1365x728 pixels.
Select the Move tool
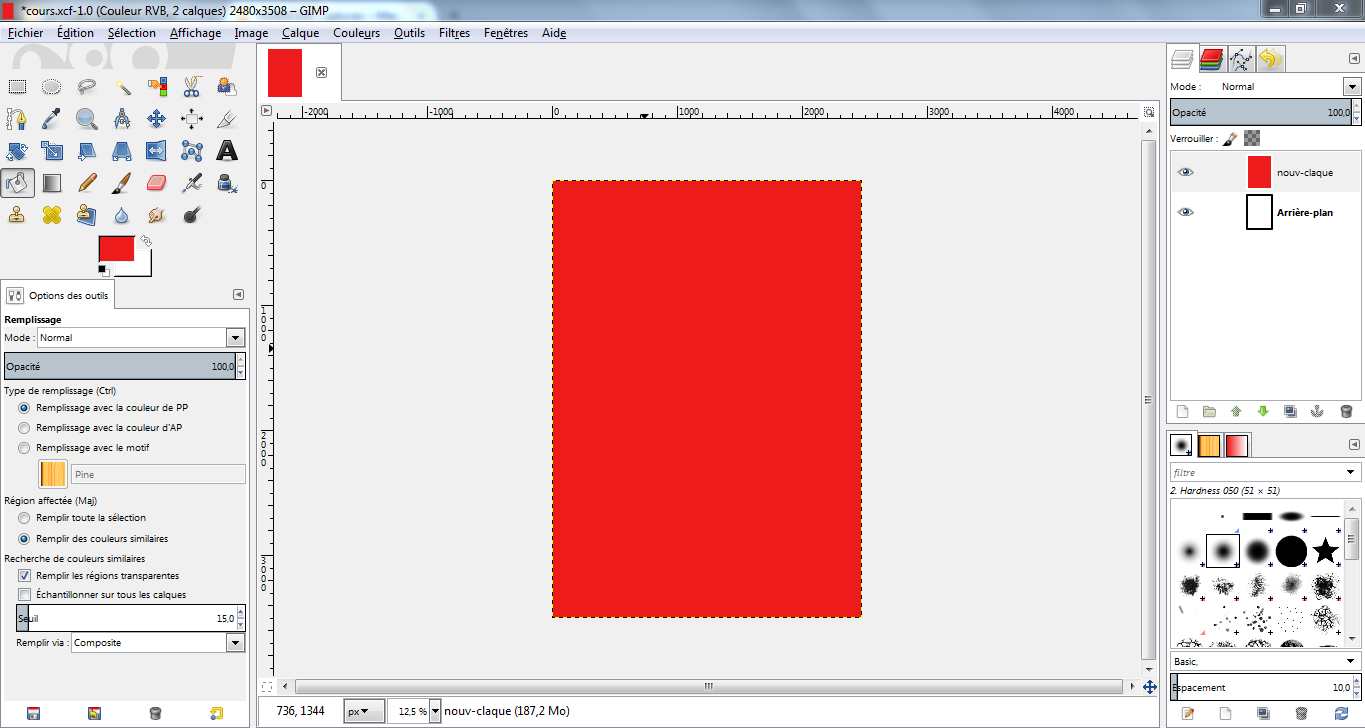coord(156,119)
